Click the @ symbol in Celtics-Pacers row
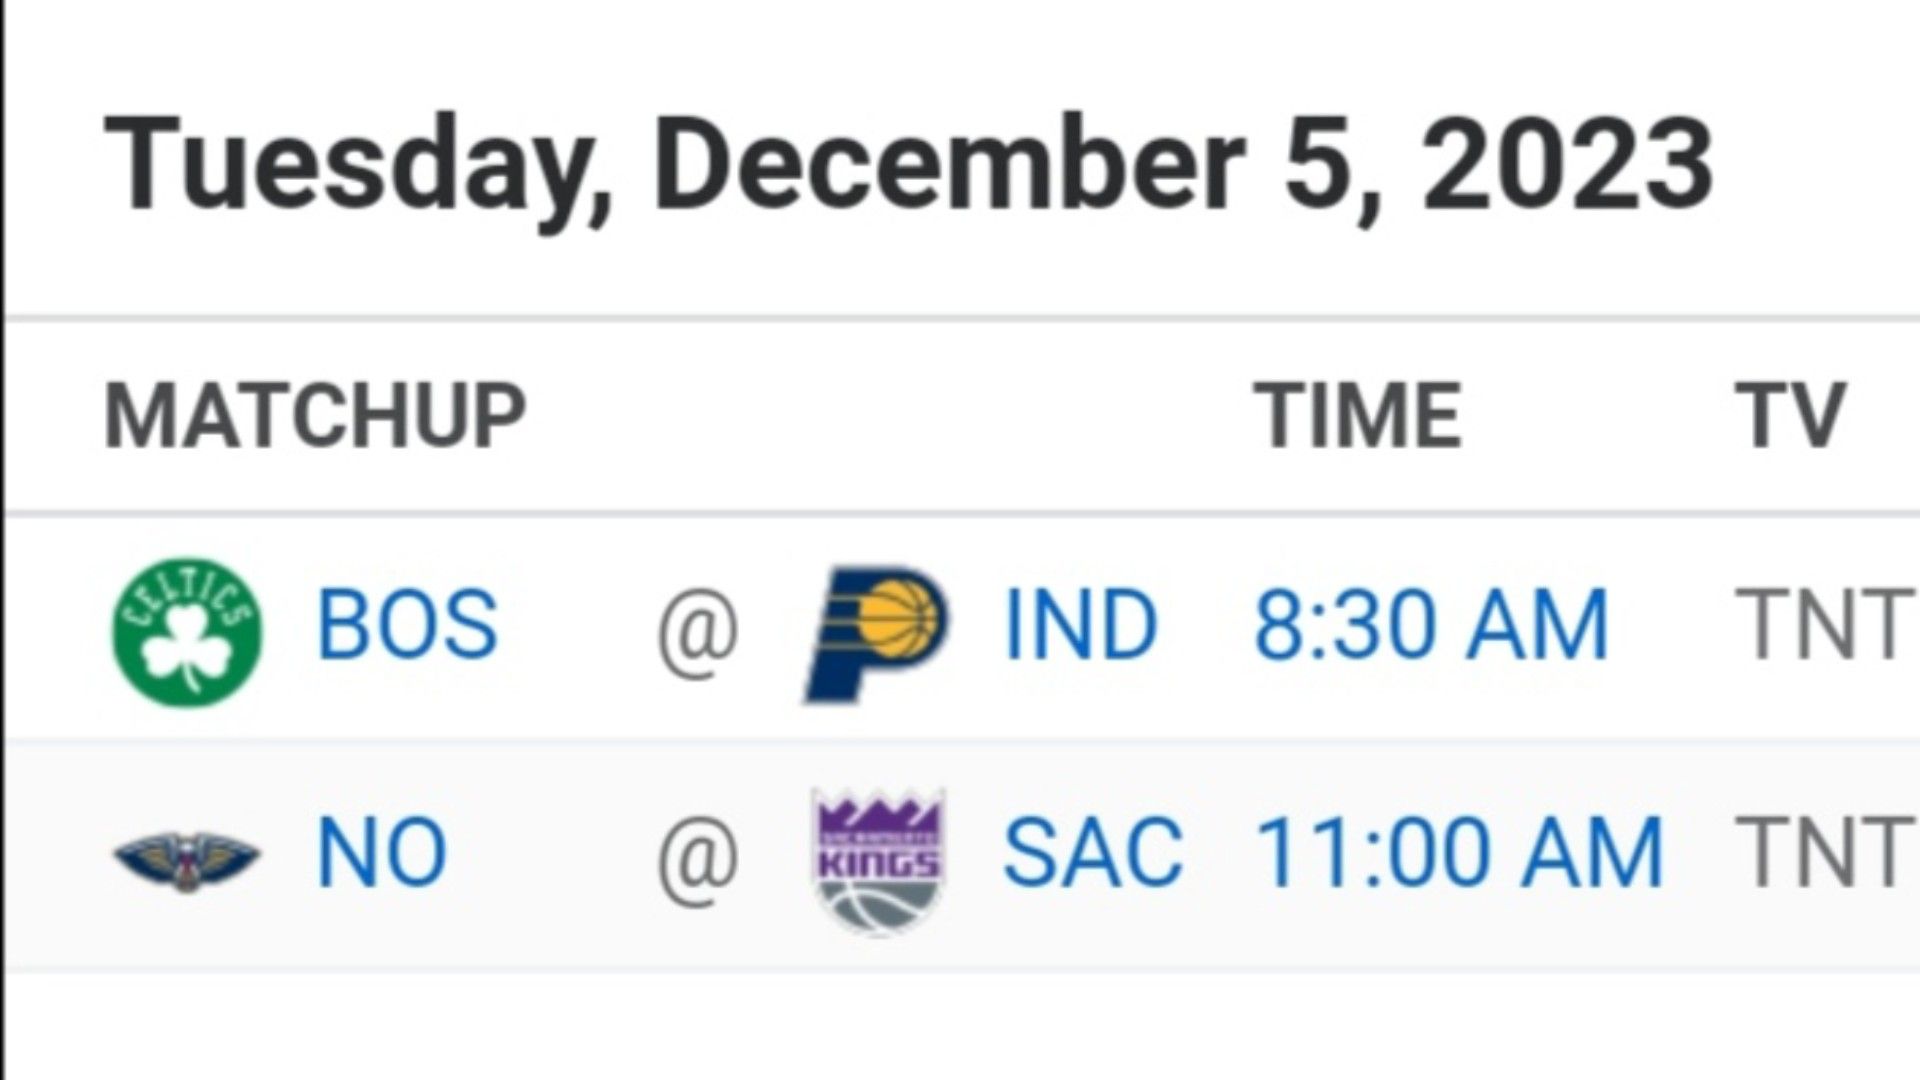 pos(698,630)
